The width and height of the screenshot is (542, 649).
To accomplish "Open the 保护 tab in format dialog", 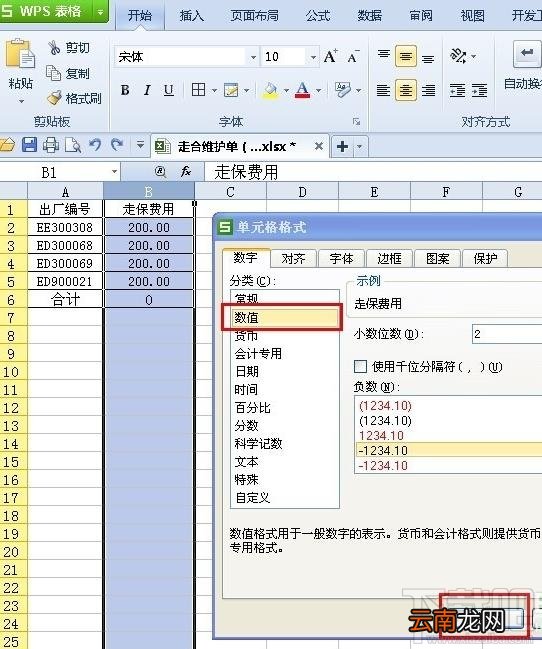I will pyautogui.click(x=485, y=259).
